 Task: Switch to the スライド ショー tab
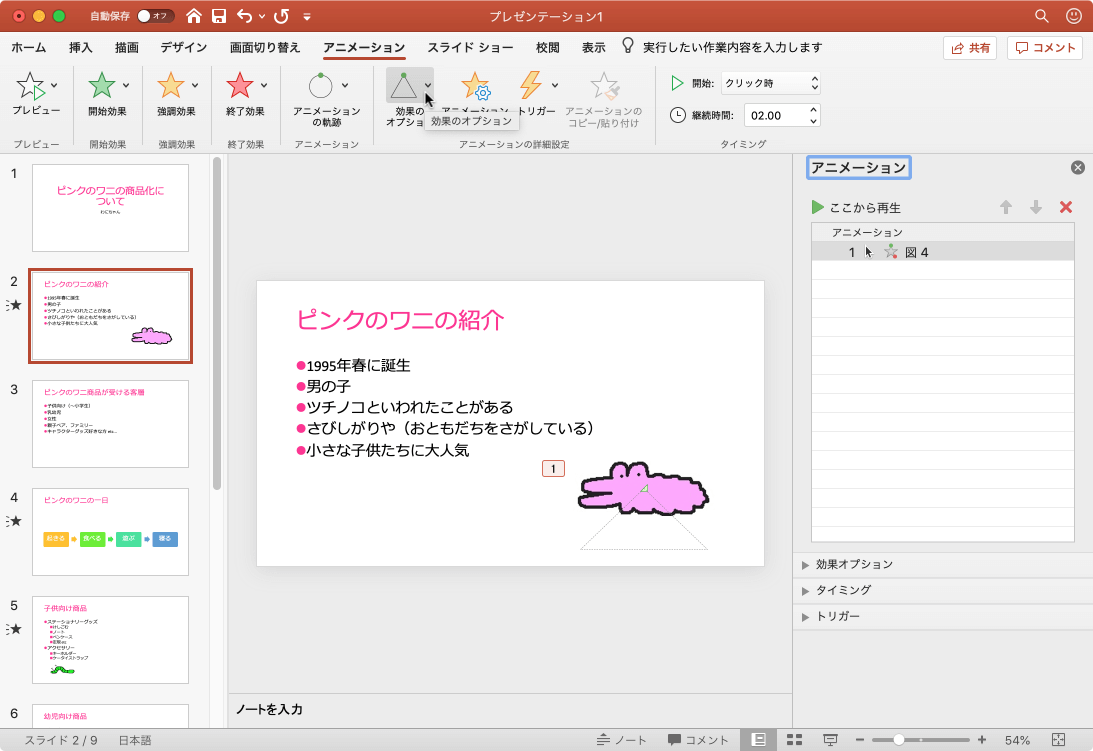point(470,48)
